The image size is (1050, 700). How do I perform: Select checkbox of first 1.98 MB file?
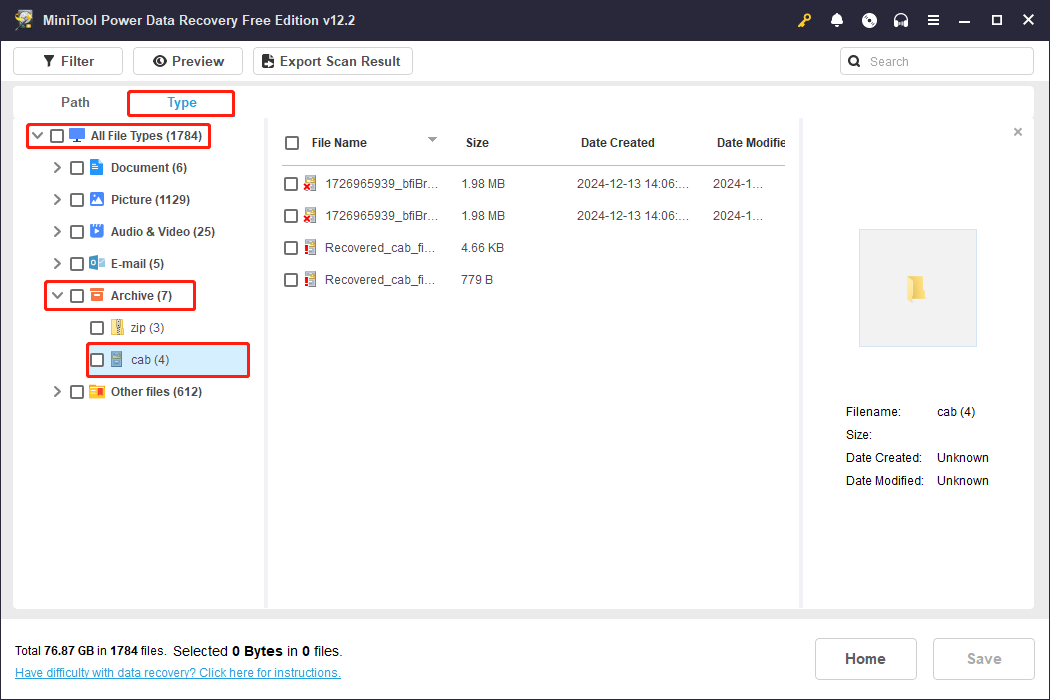click(291, 184)
